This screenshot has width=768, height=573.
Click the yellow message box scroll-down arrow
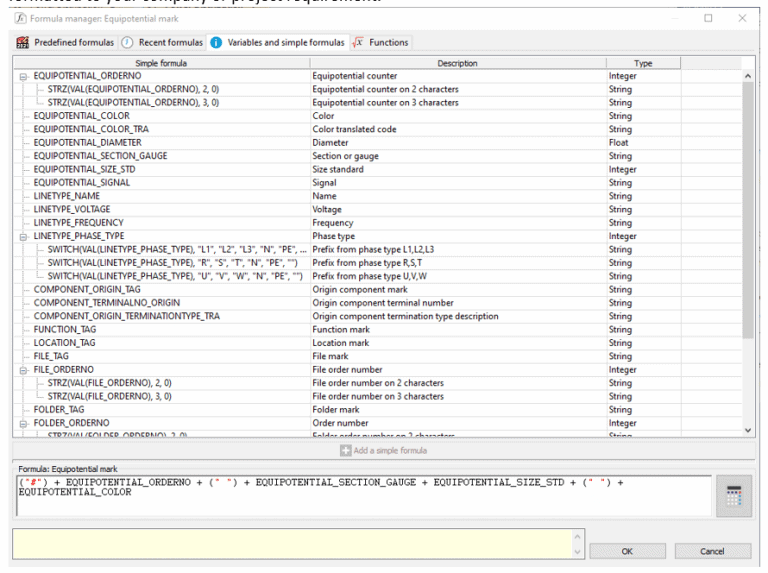578,552
